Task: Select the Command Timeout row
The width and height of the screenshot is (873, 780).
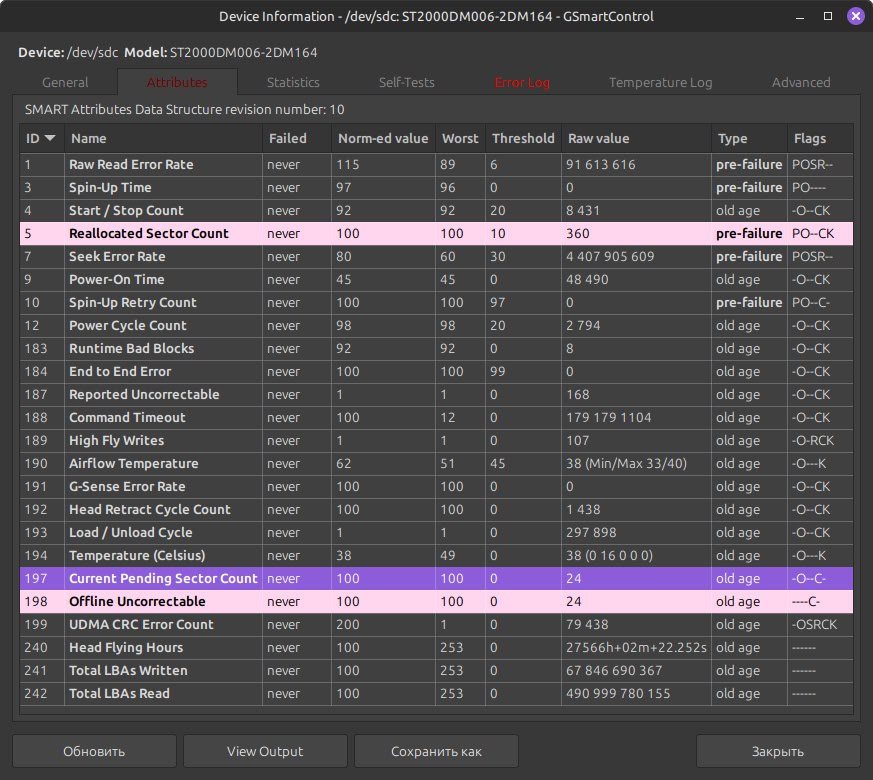Action: (x=436, y=418)
